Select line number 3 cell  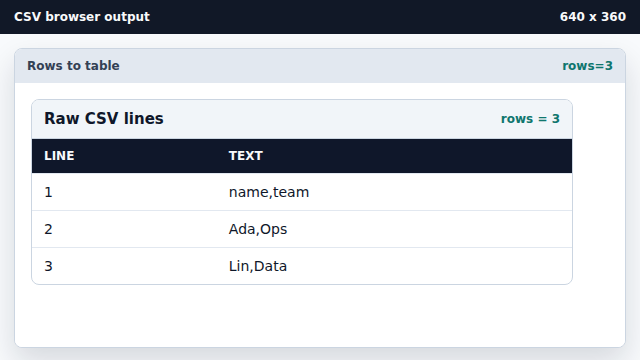click(124, 266)
